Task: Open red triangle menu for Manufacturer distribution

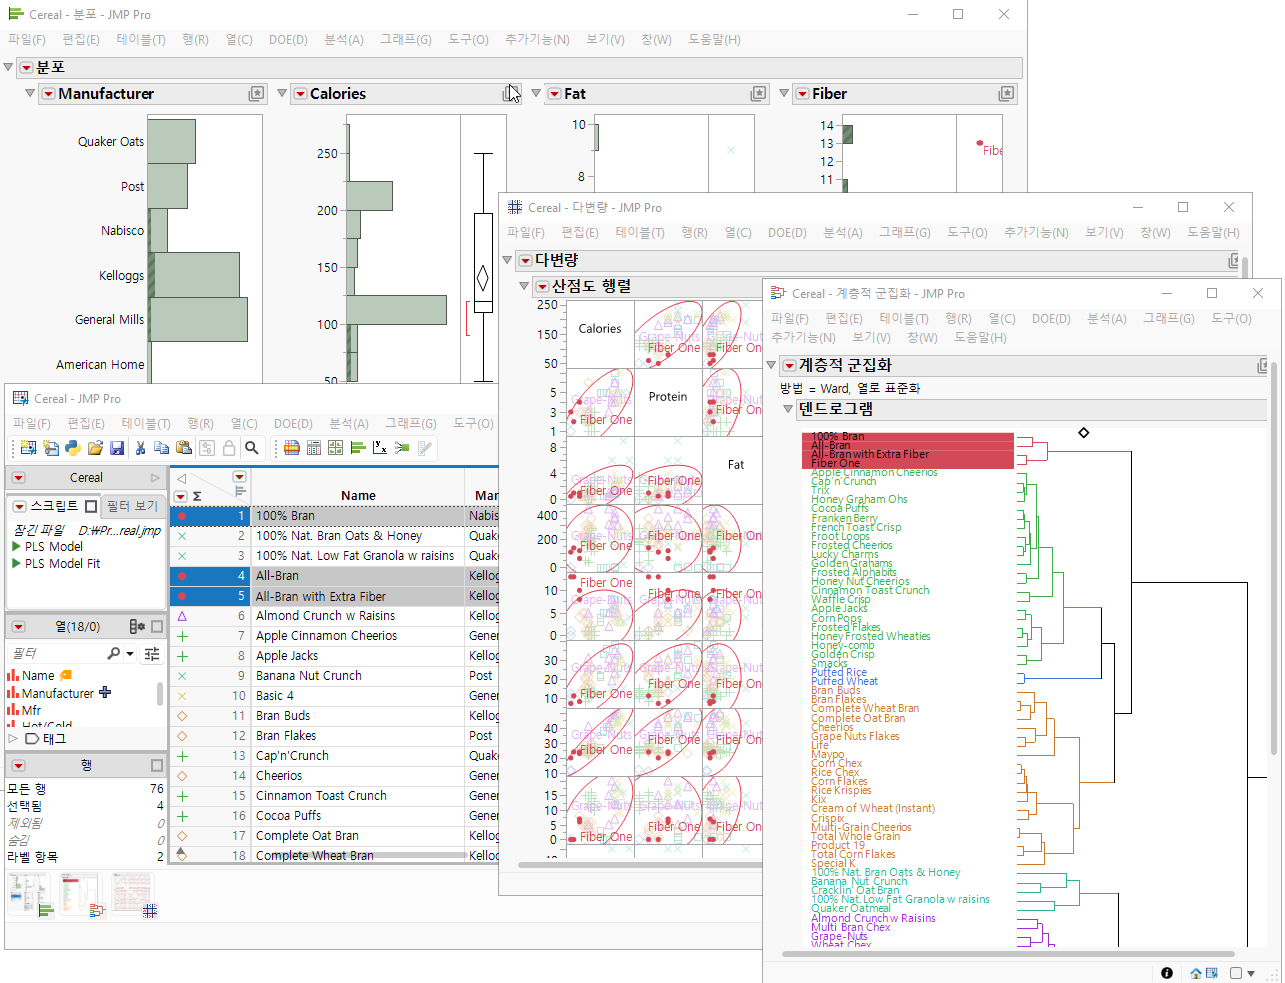Action: [47, 94]
